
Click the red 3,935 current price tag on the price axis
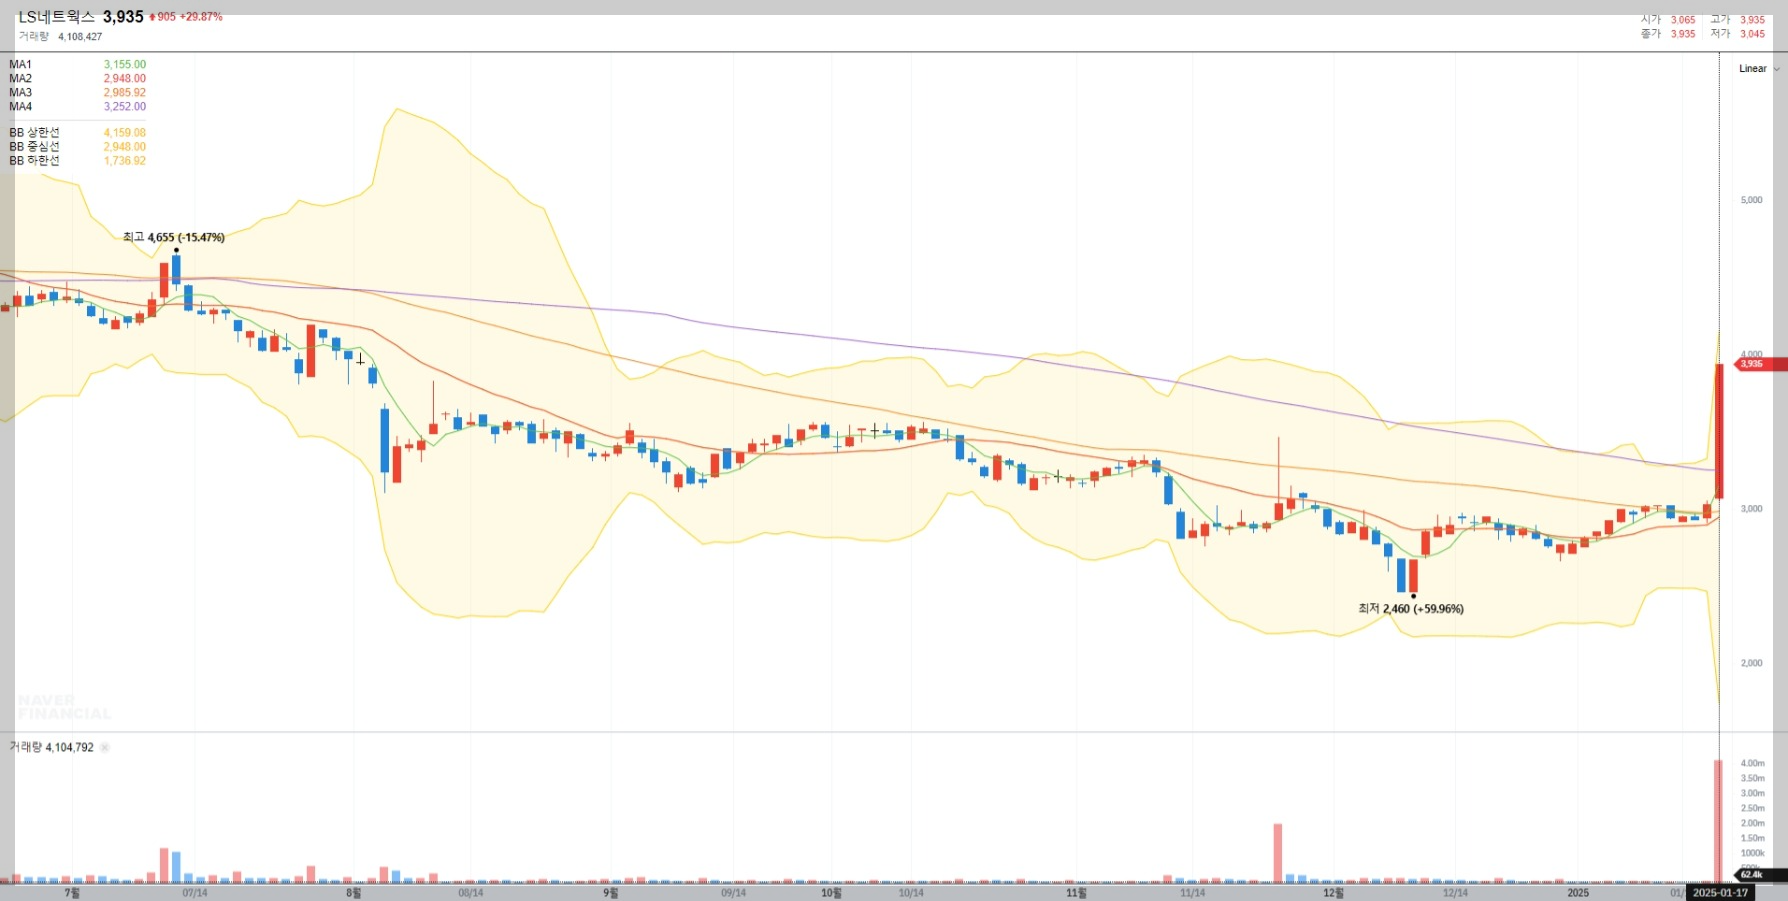pos(1760,364)
